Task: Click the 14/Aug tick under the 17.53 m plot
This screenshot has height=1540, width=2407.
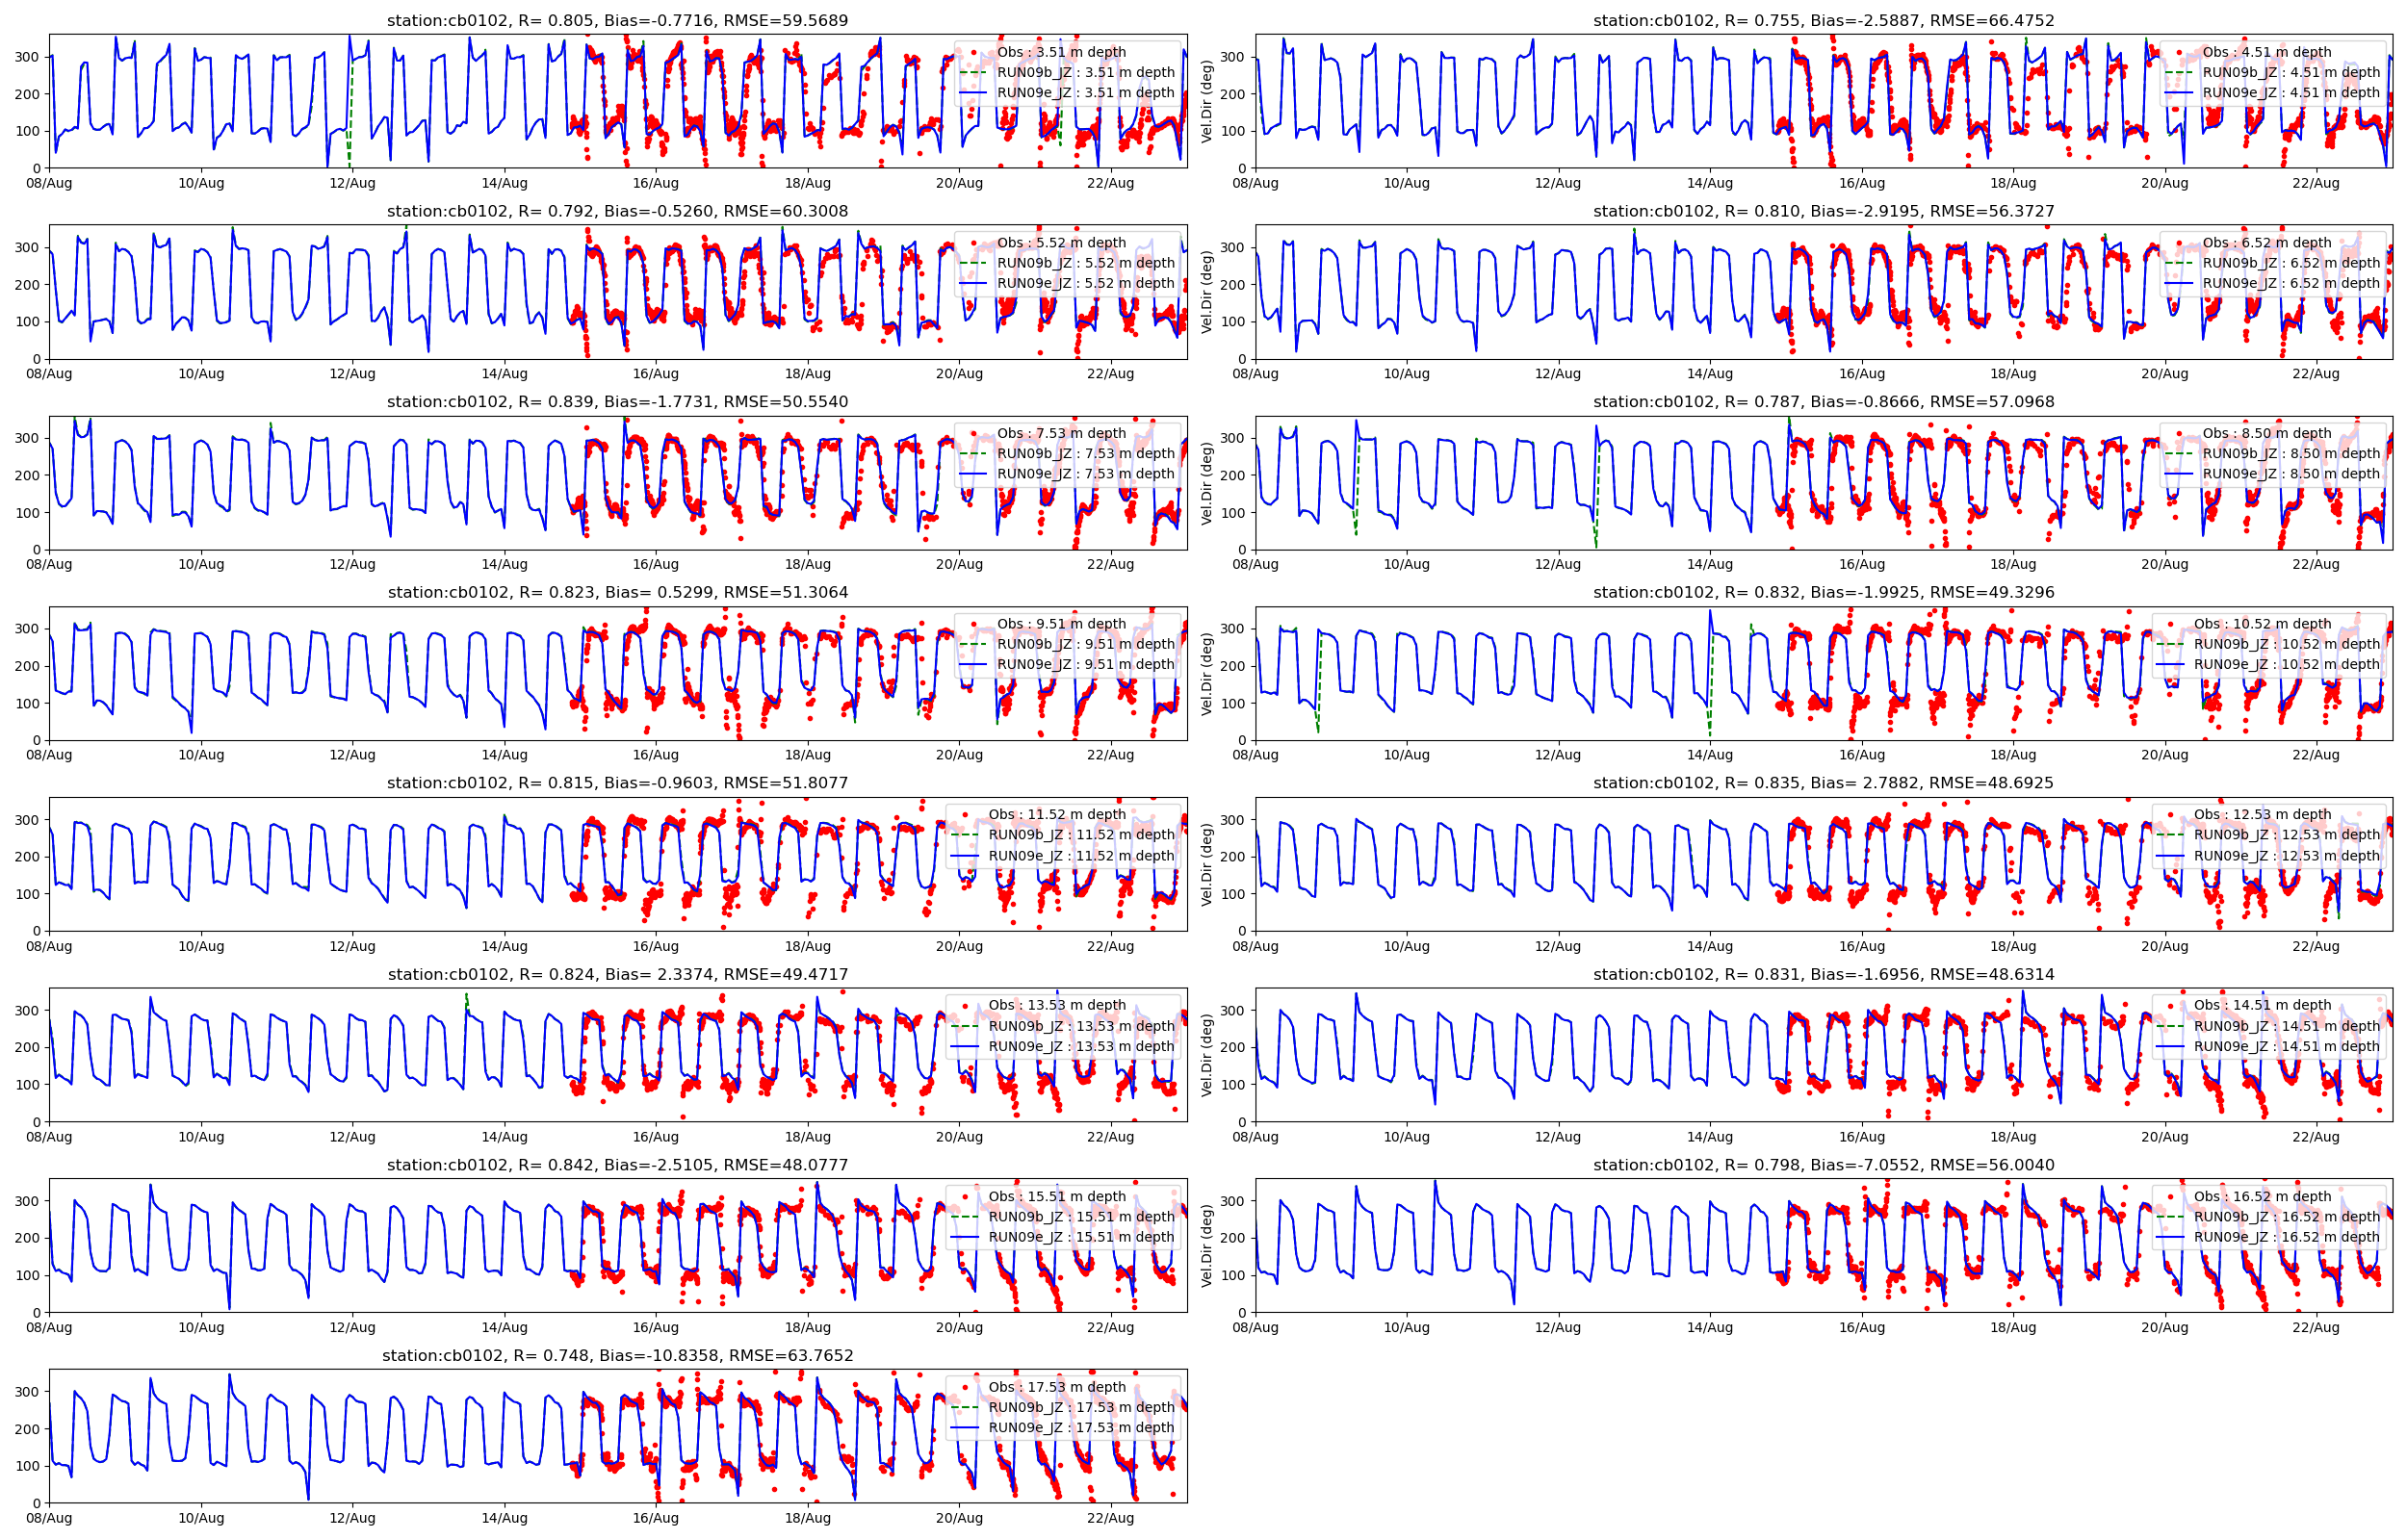Action: pos(504,1518)
